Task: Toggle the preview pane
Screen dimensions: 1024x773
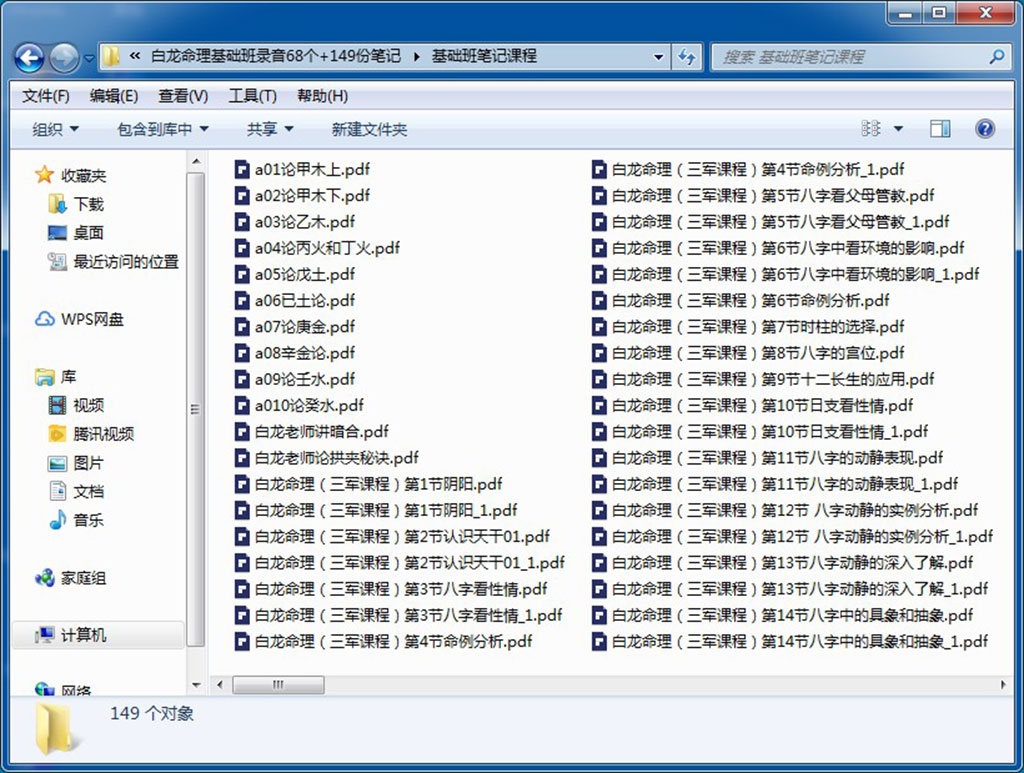Action: click(x=940, y=129)
